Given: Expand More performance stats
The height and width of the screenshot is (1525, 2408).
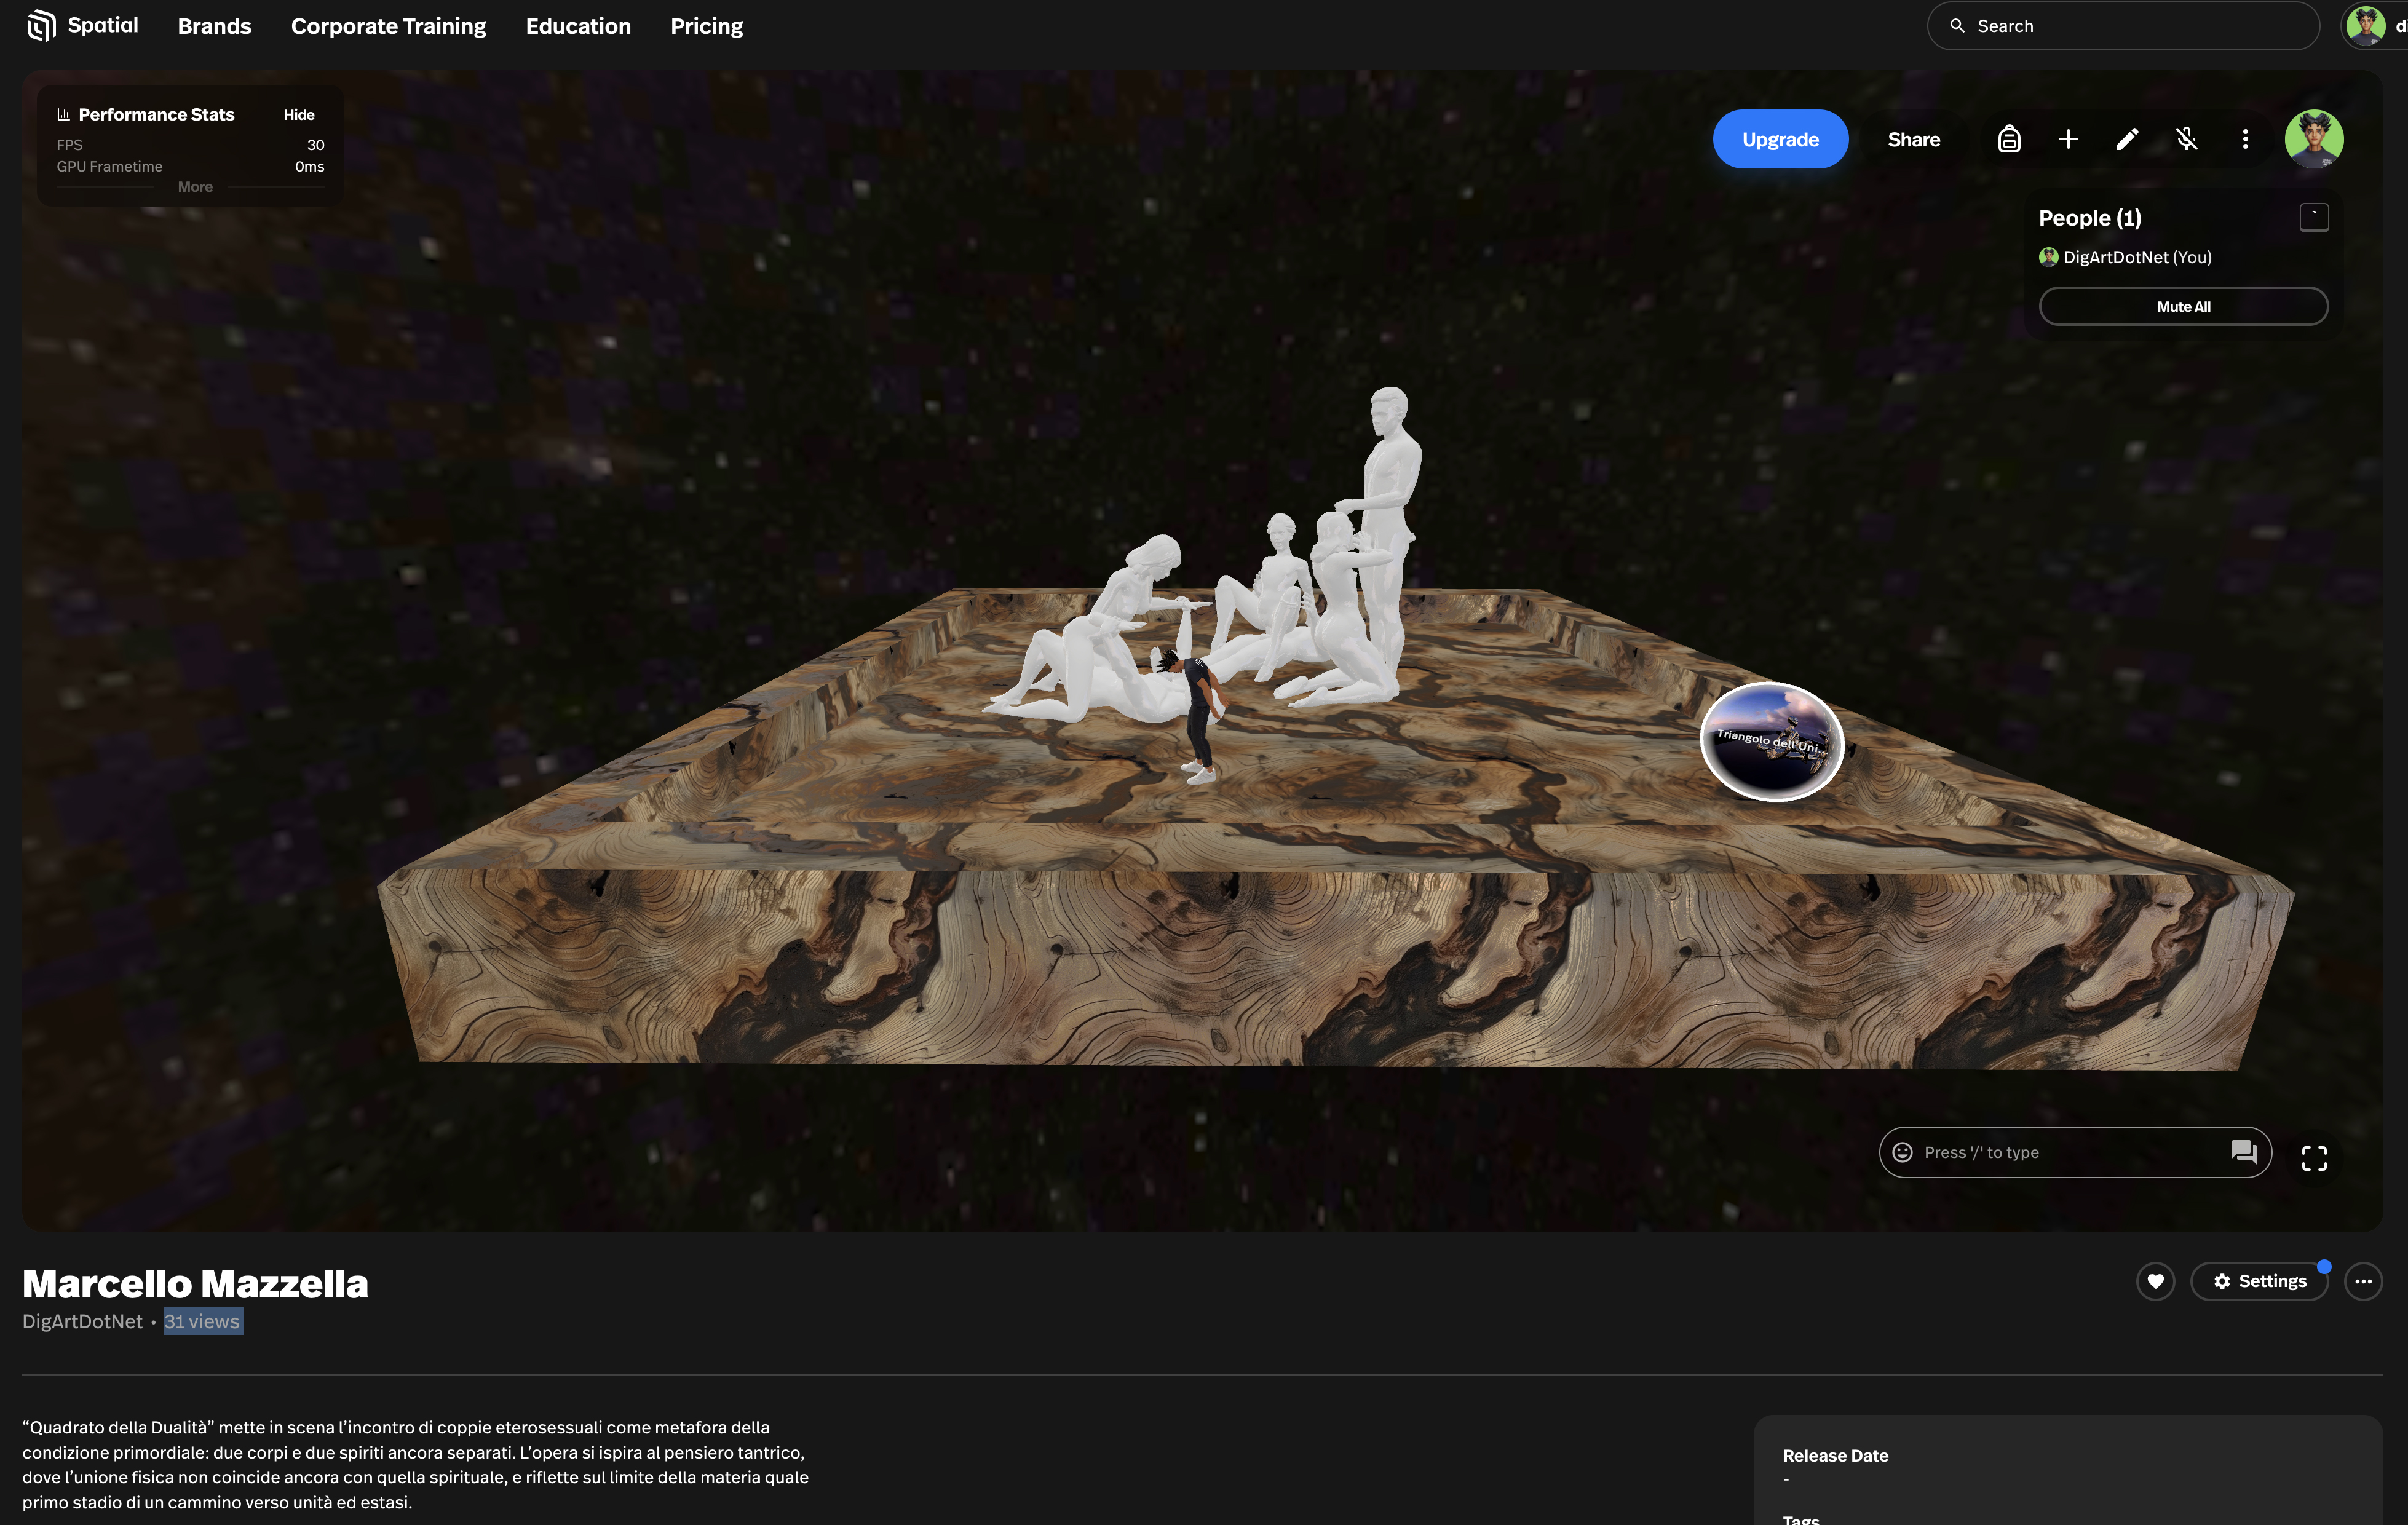Looking at the screenshot, I should click(195, 187).
